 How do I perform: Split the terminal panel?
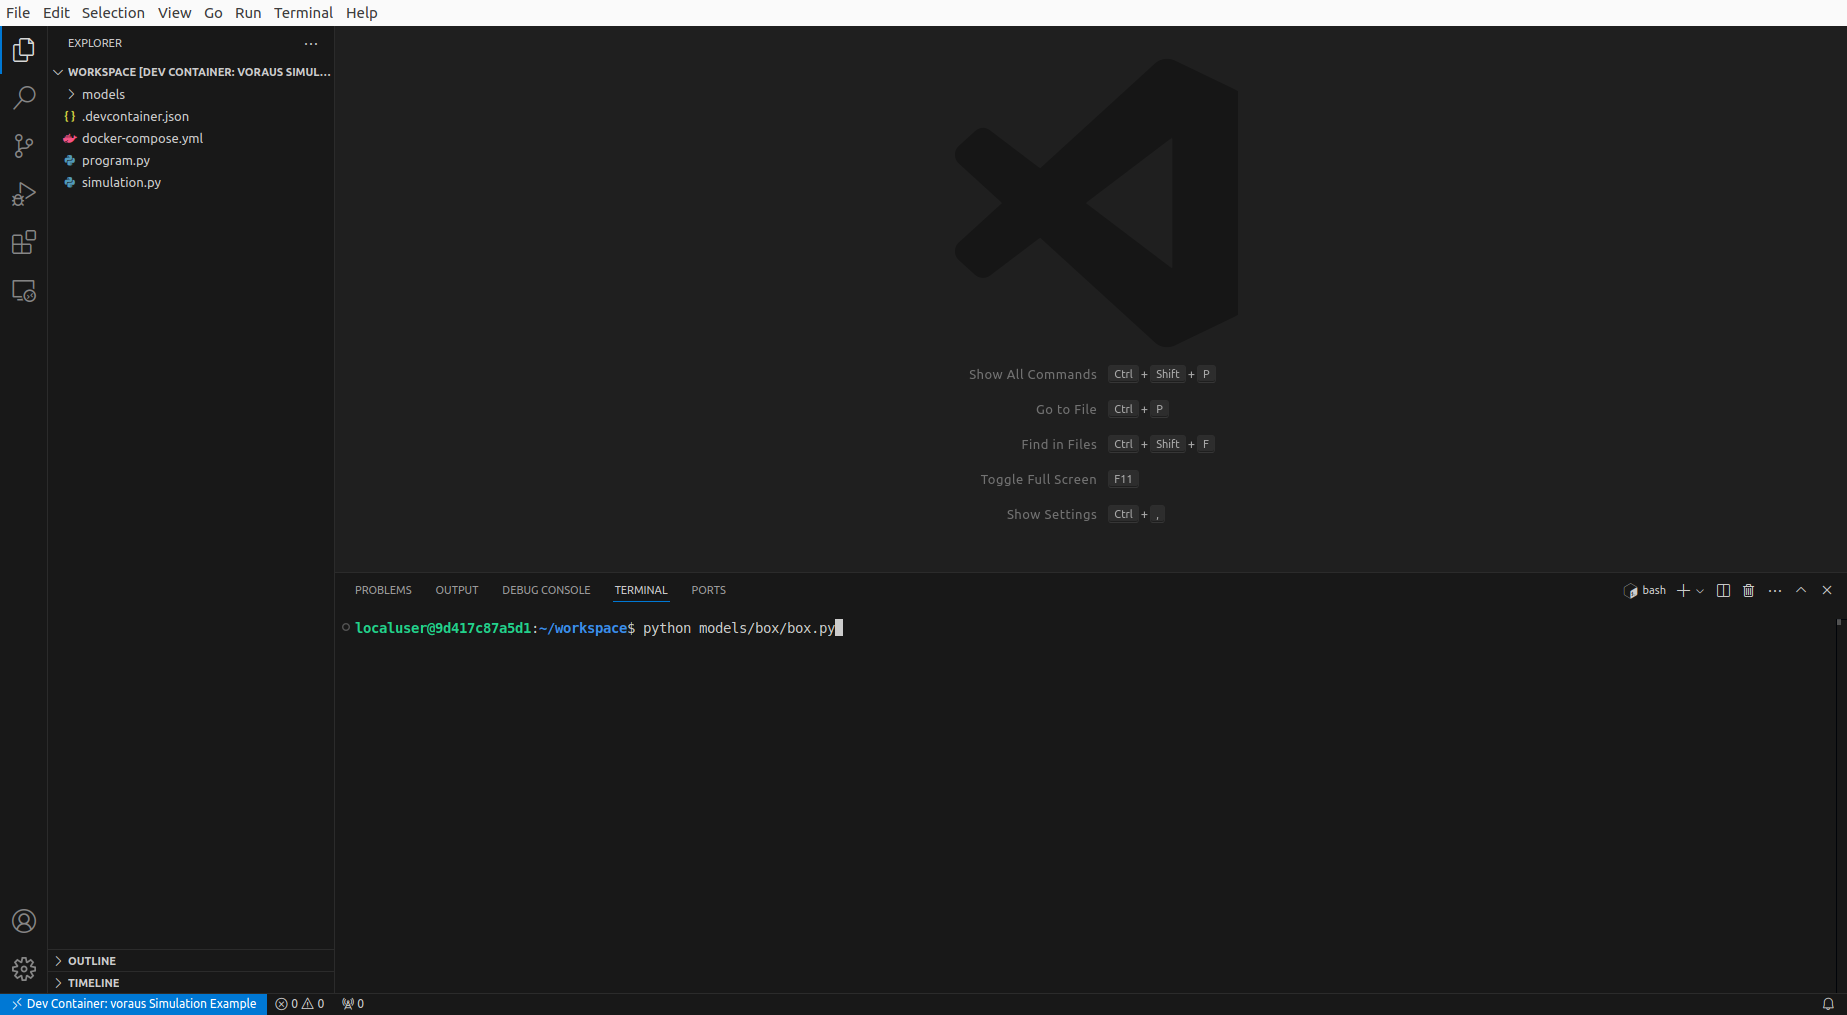click(1723, 591)
